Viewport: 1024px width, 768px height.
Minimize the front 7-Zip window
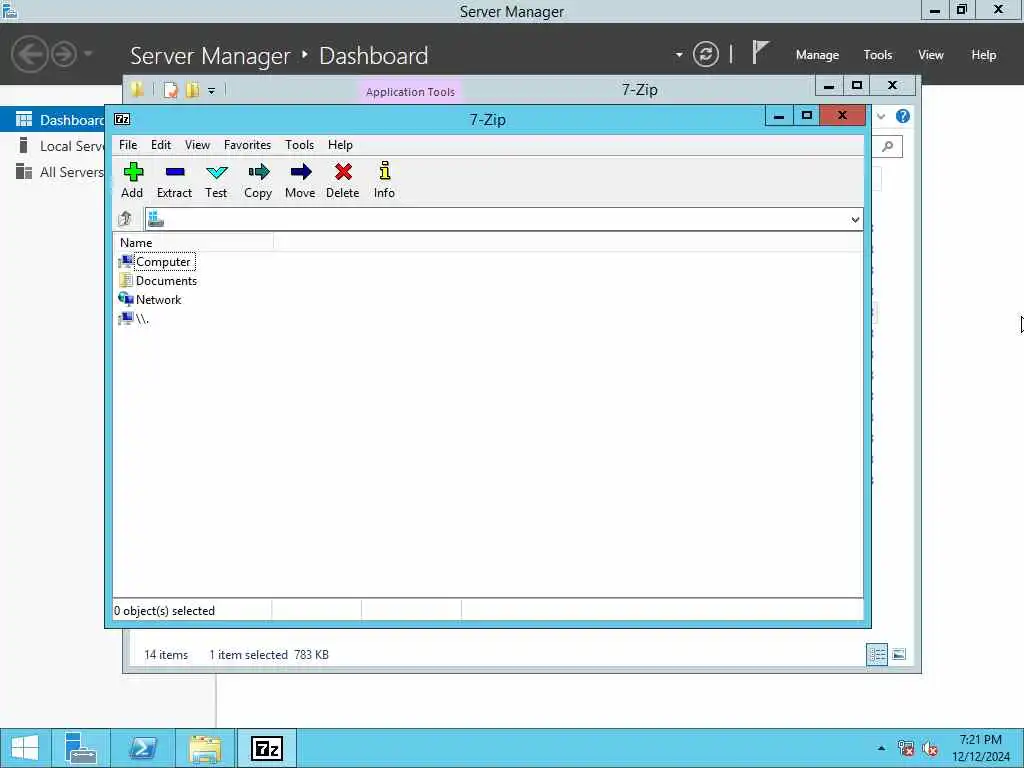pos(778,116)
